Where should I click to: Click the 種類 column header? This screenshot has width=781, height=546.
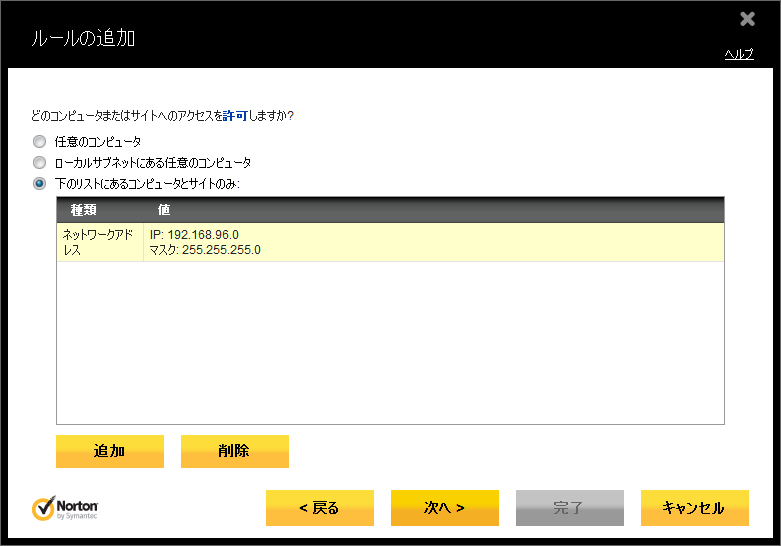pyautogui.click(x=84, y=210)
